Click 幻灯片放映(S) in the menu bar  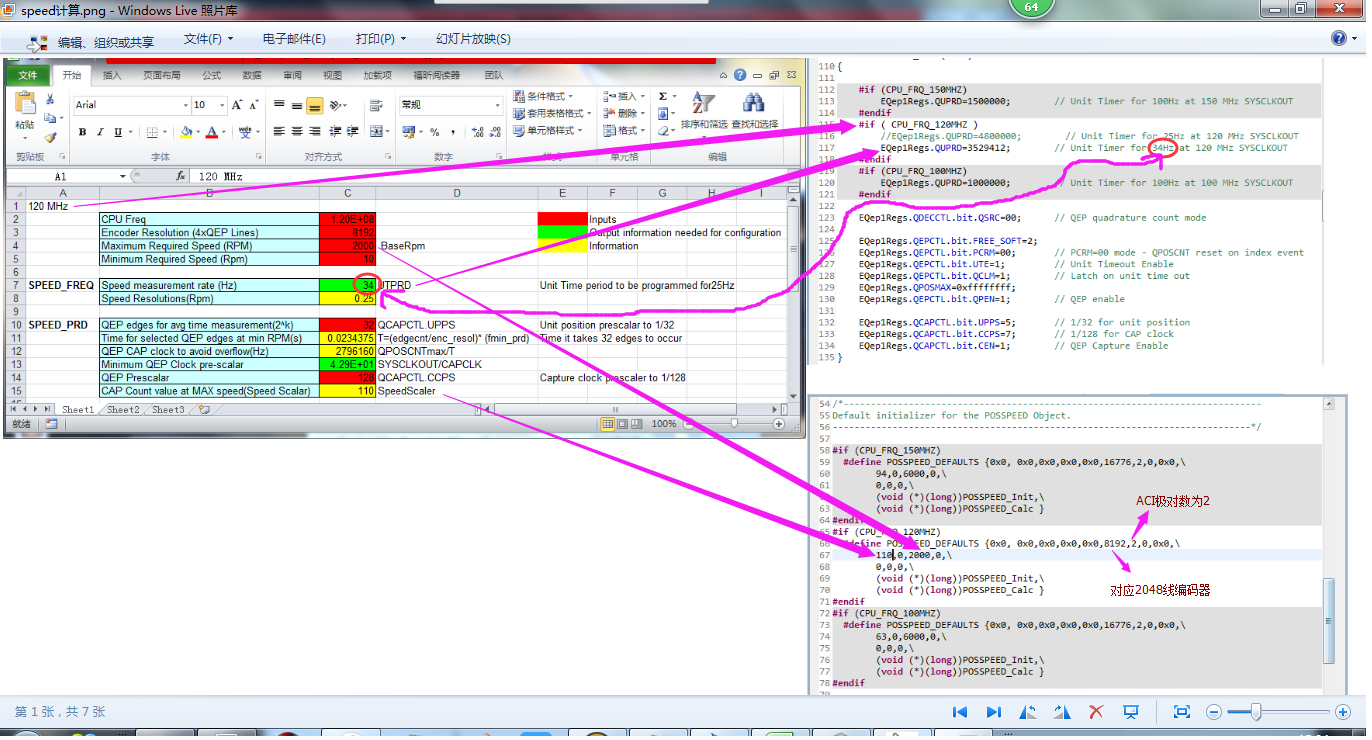(x=473, y=39)
